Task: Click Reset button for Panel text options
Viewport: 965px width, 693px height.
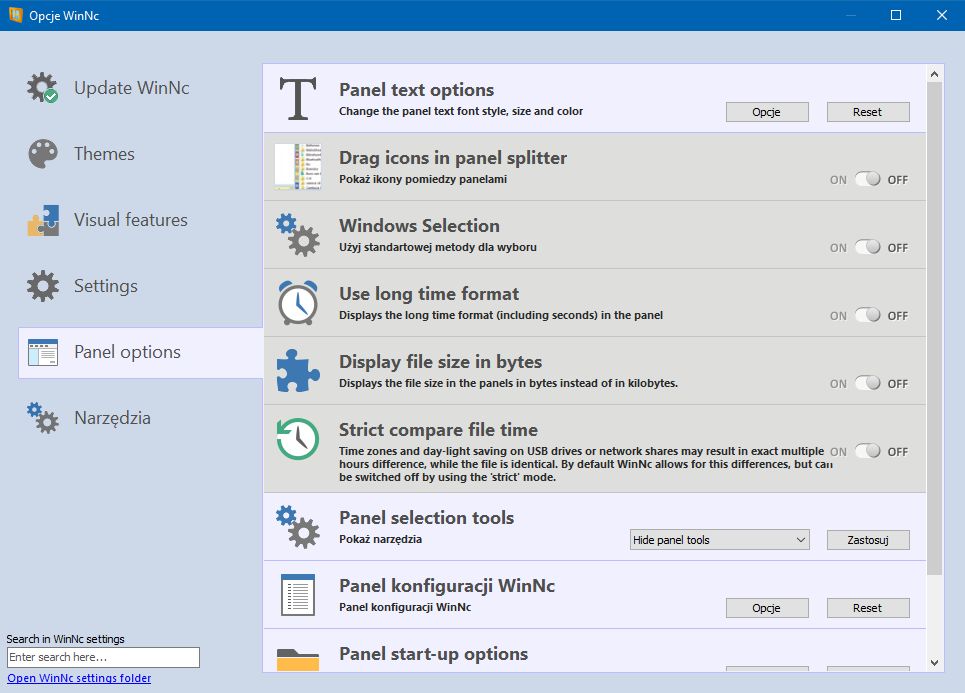Action: (868, 112)
